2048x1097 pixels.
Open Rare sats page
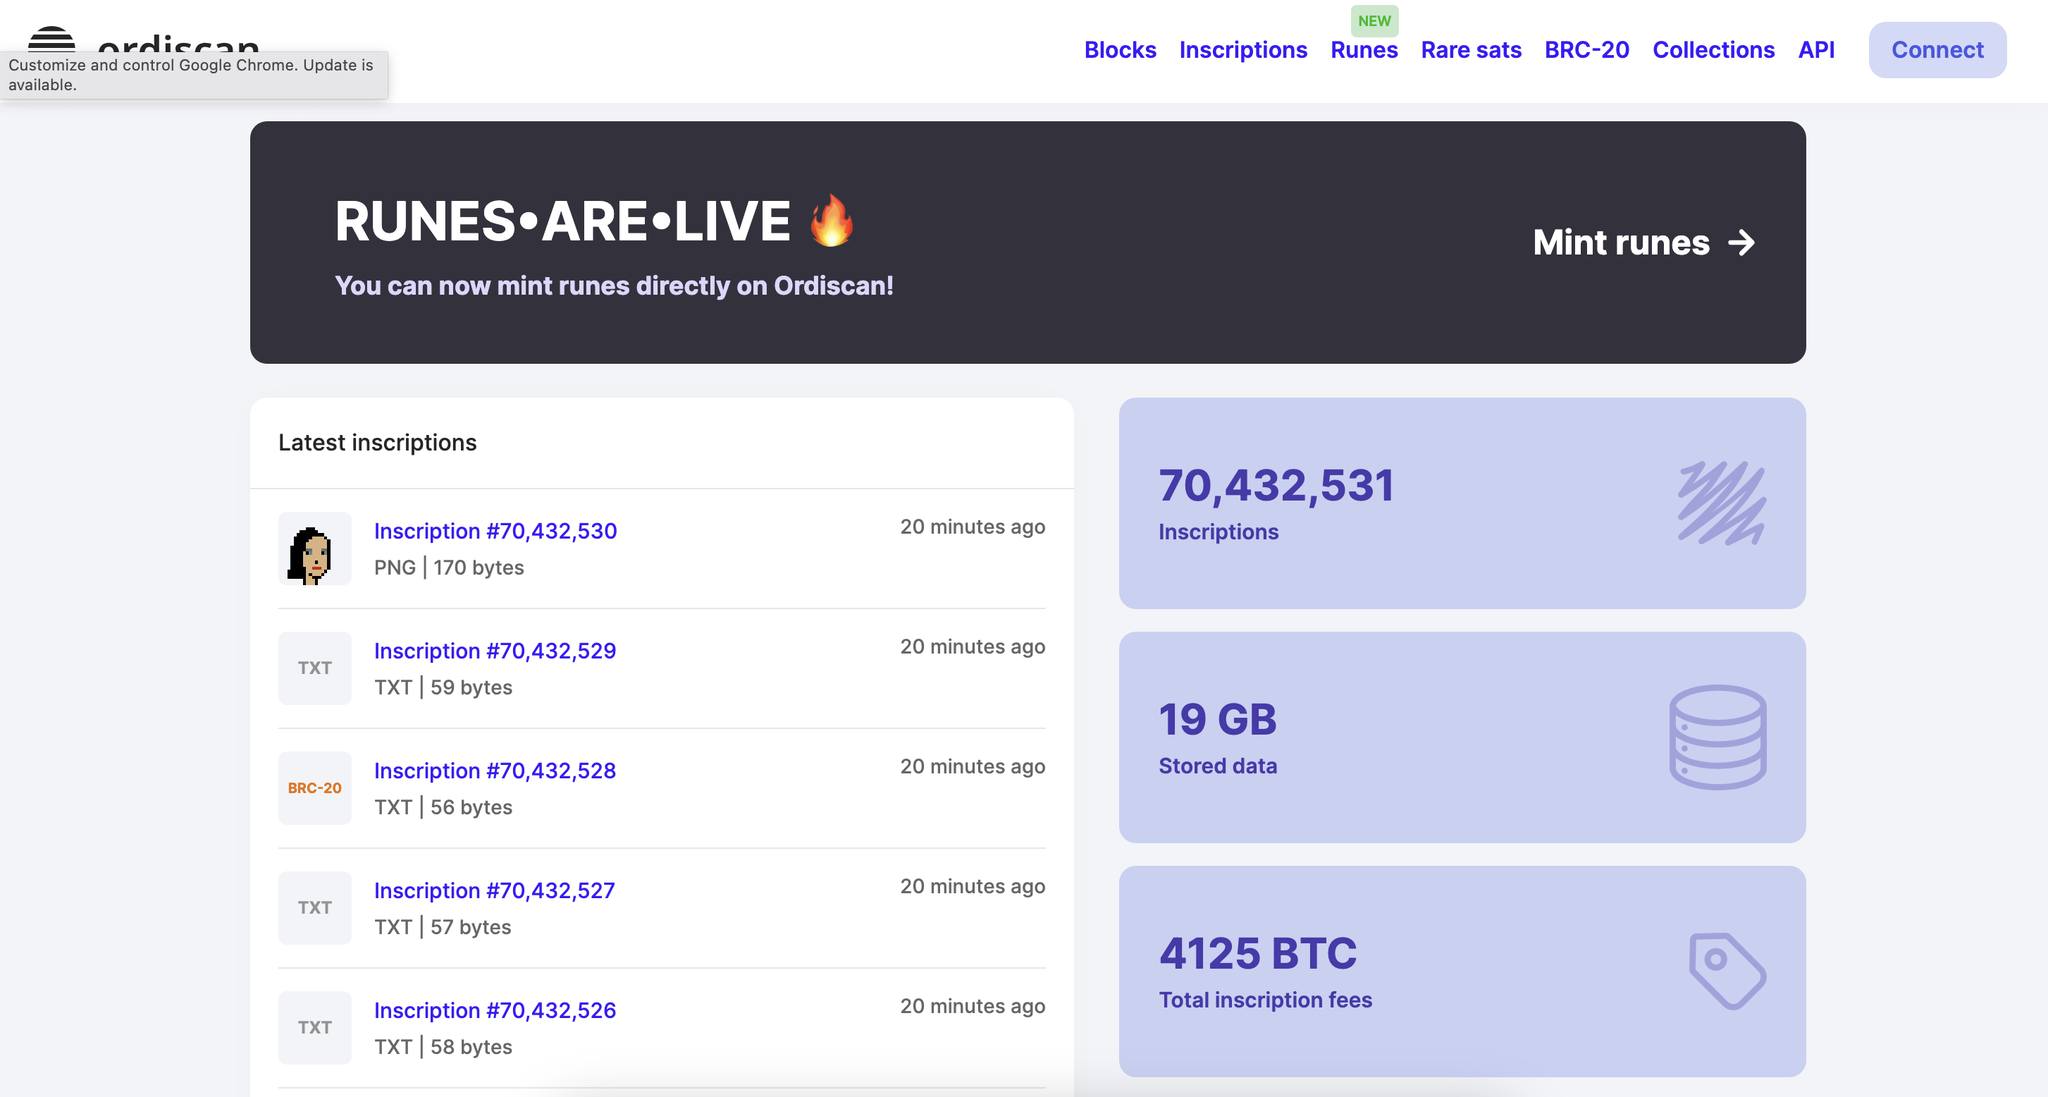[1471, 50]
